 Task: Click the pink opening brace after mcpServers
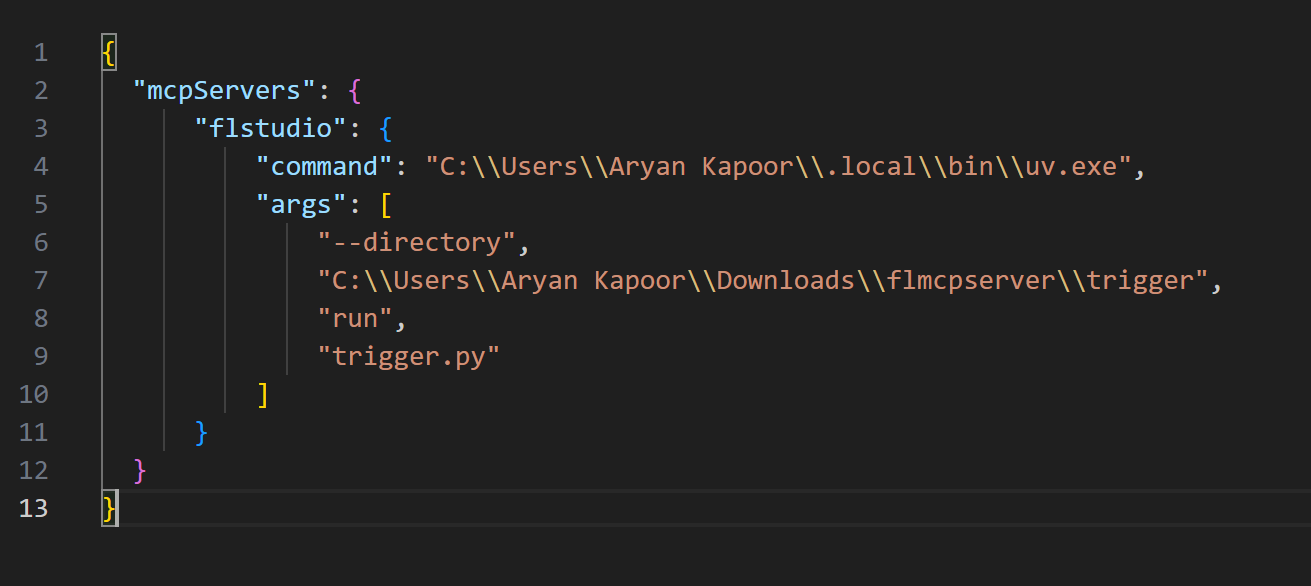coord(354,91)
